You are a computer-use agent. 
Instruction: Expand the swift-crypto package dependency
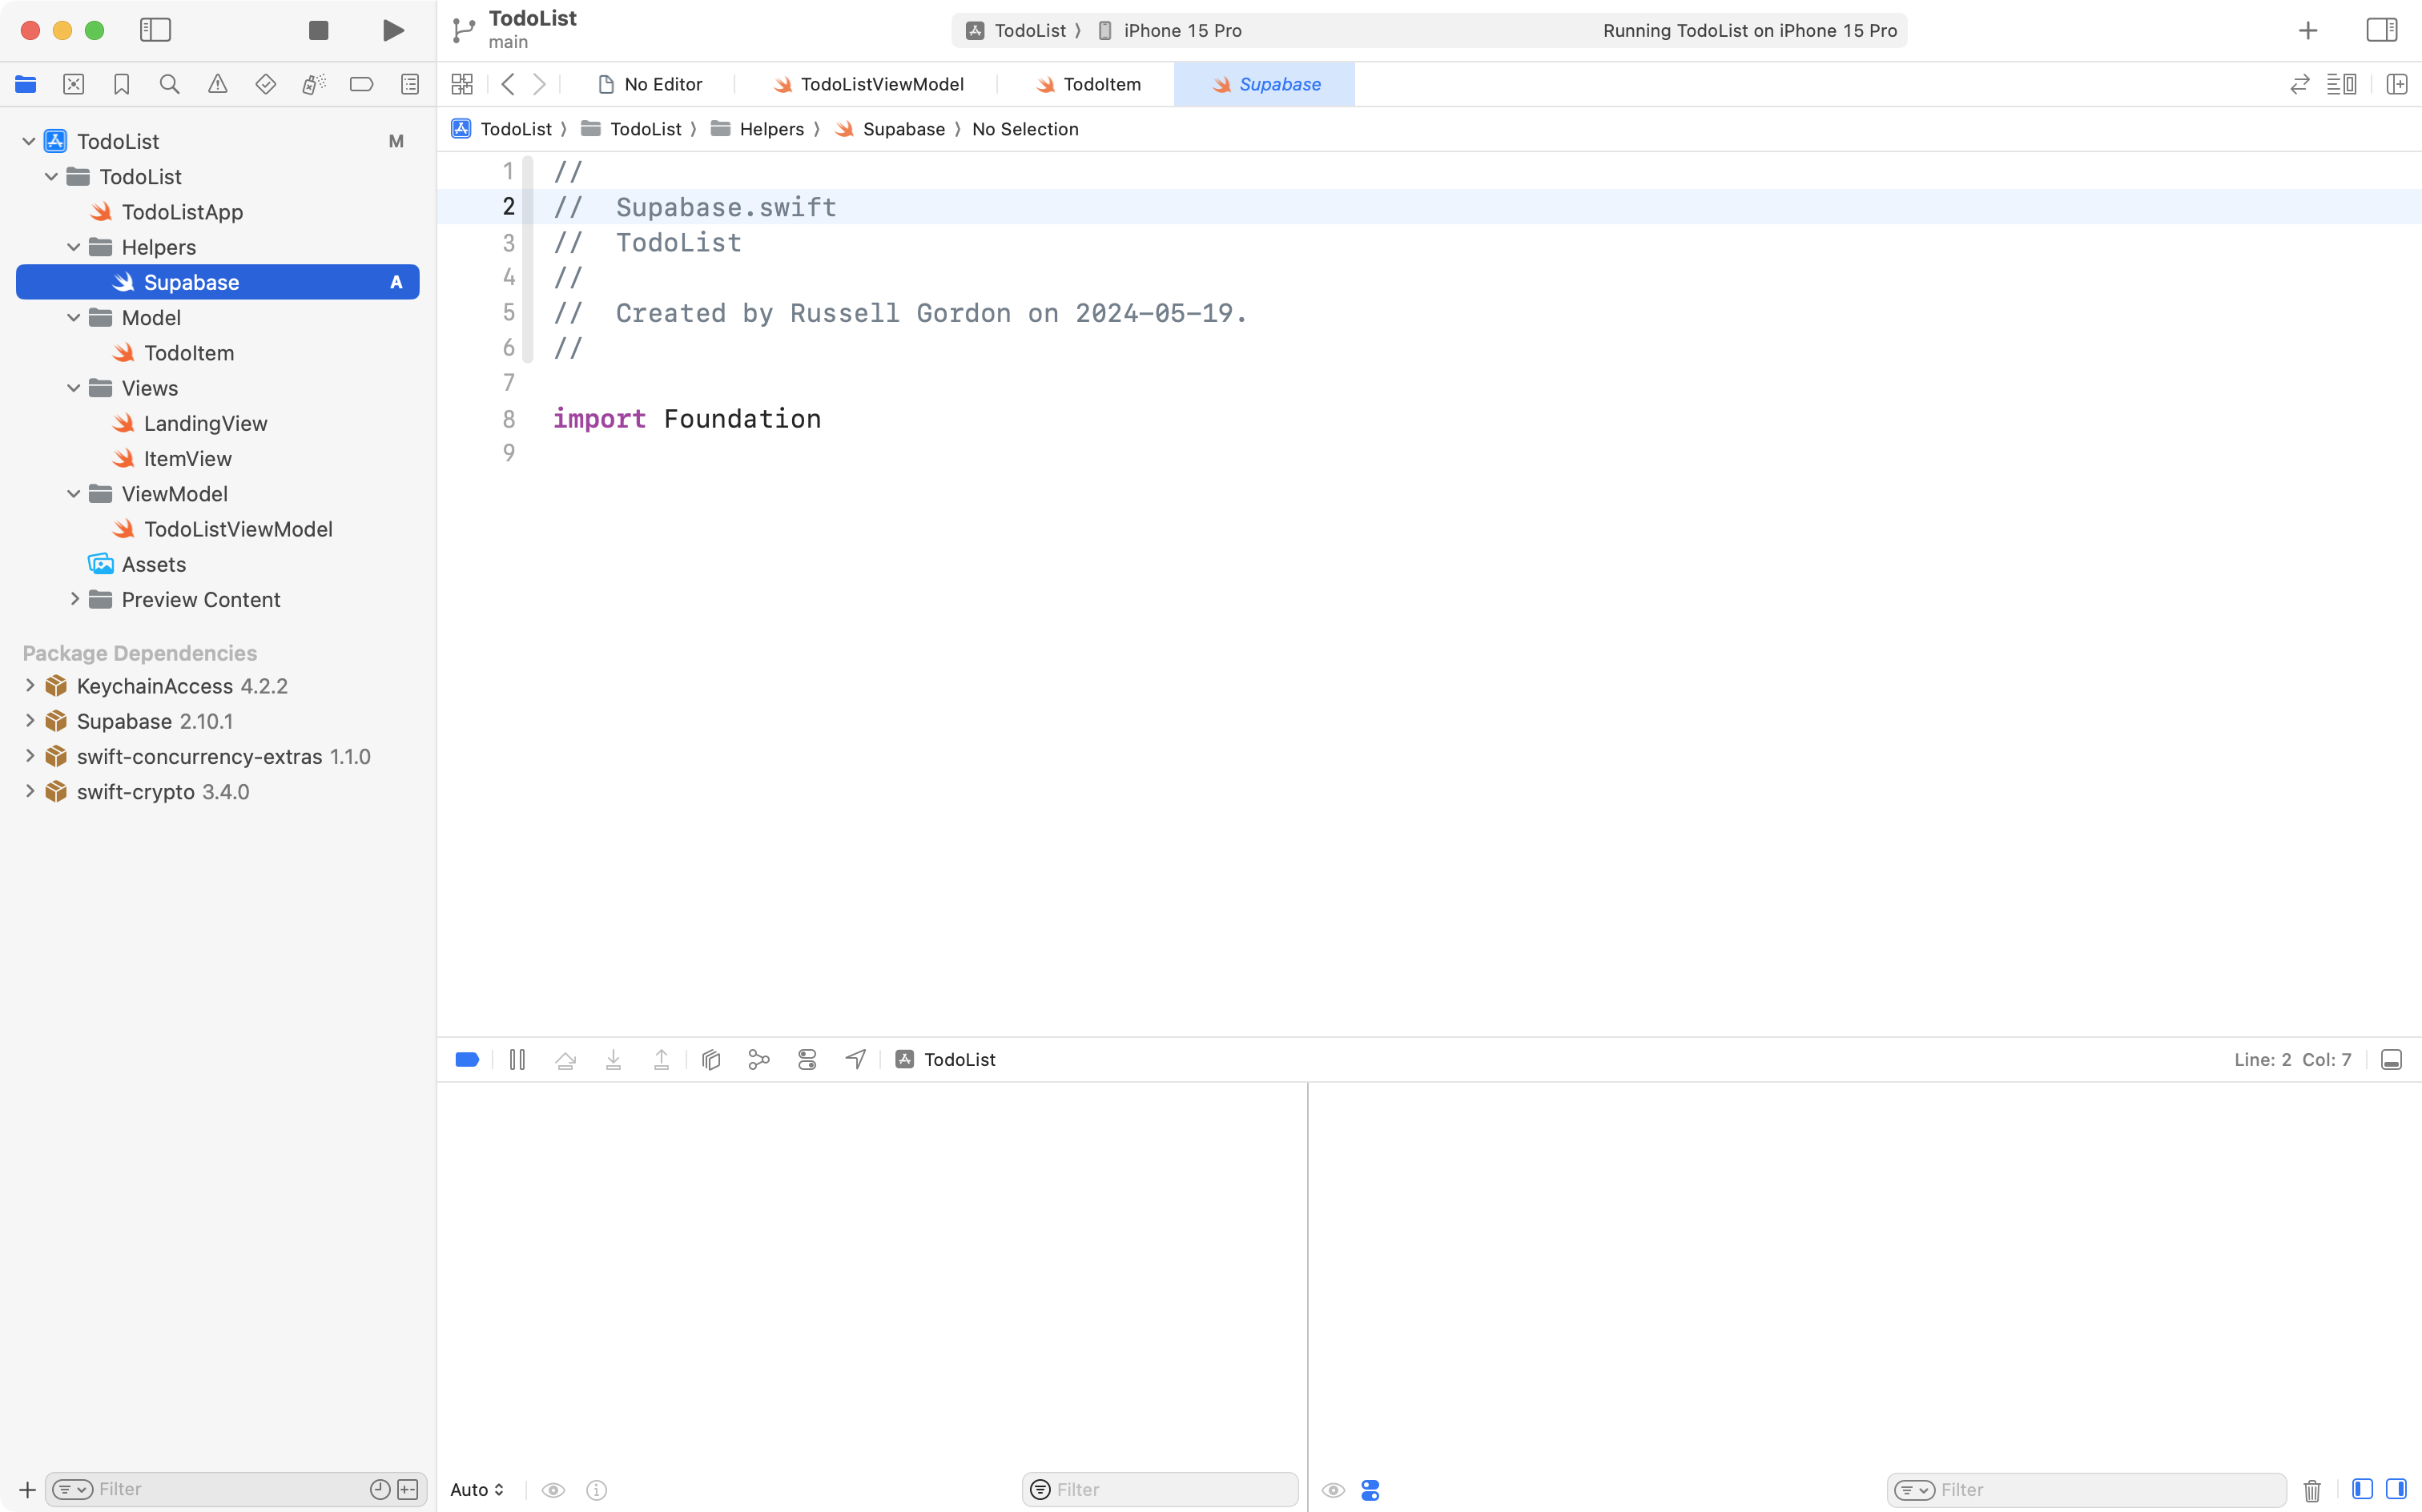coord(29,791)
